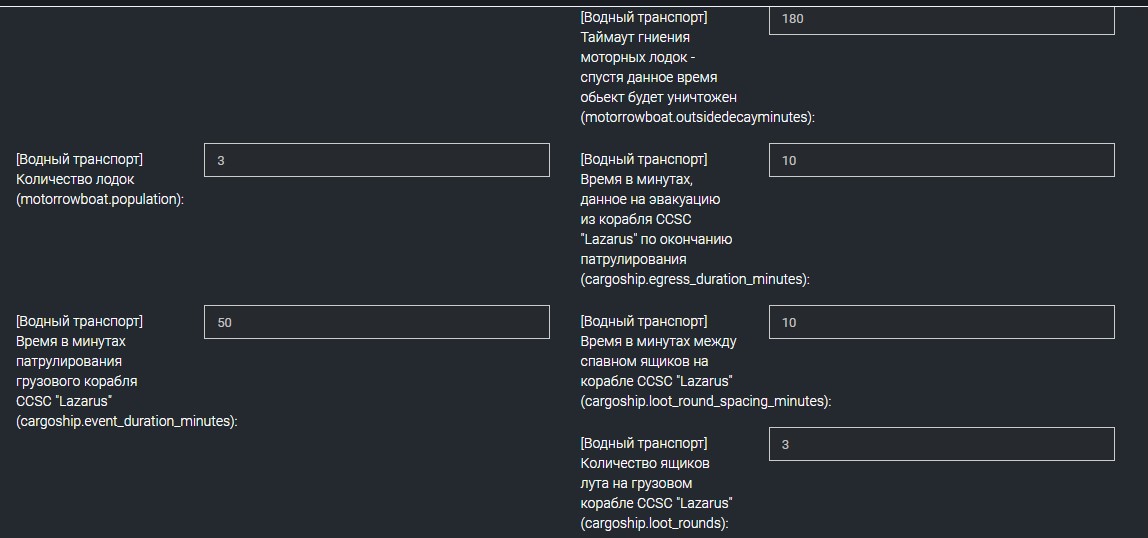Click the "между спавном ящиков" label text
Screen dimensions: 1148x538
[658, 351]
